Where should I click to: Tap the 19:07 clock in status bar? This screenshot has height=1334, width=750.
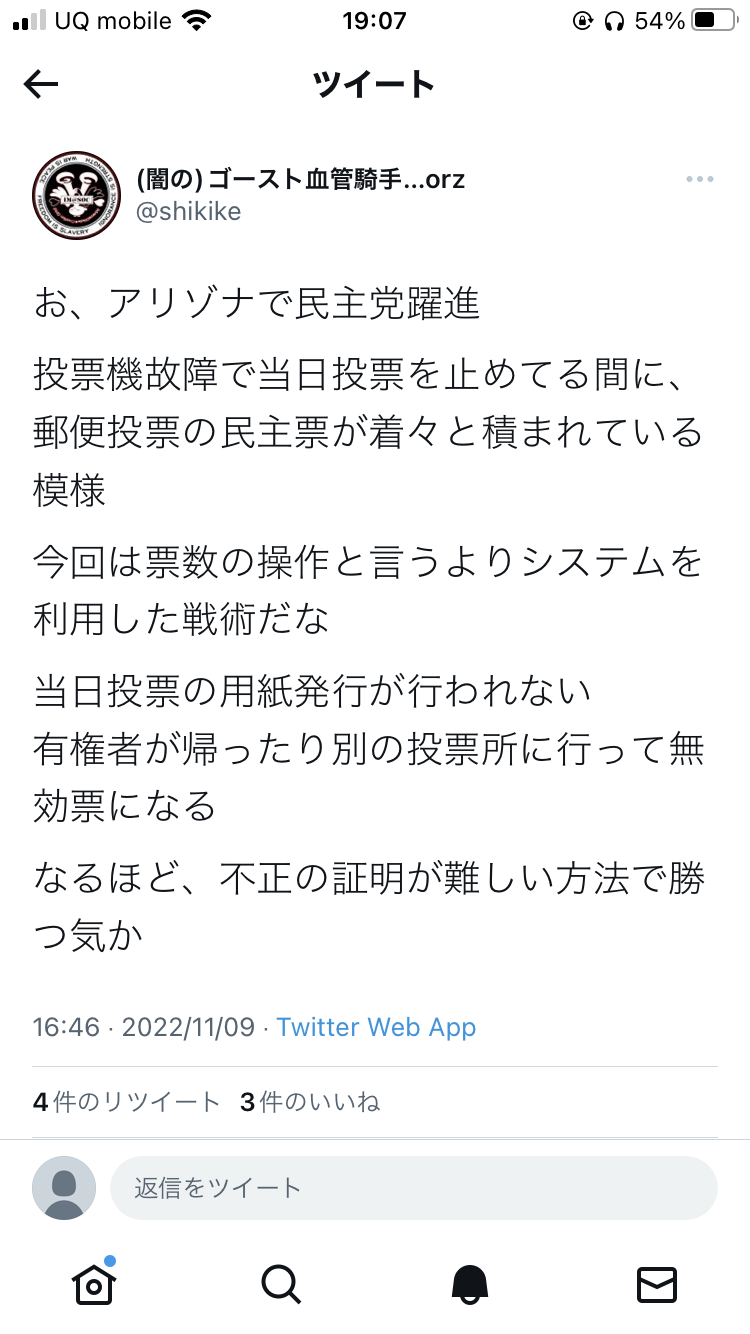point(373,21)
